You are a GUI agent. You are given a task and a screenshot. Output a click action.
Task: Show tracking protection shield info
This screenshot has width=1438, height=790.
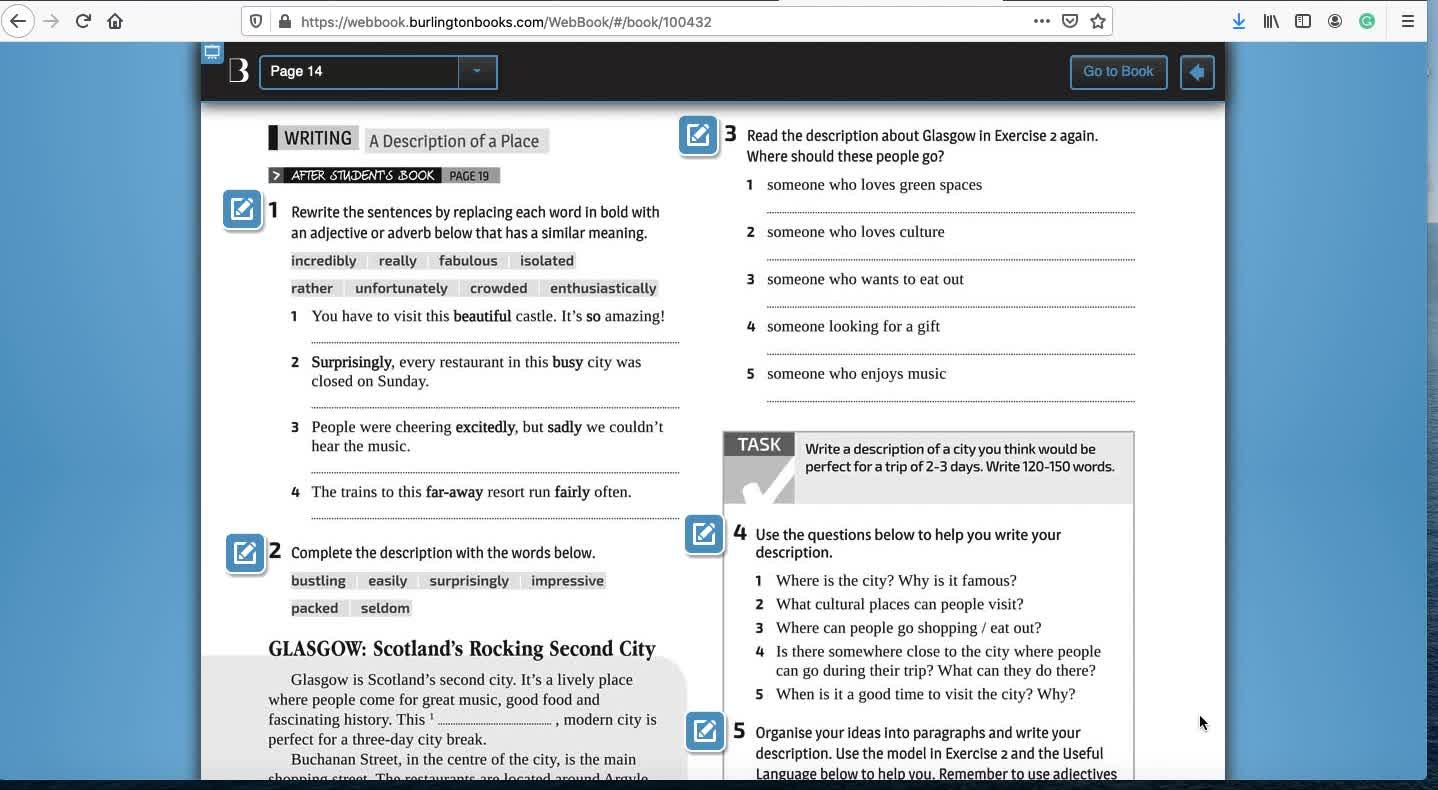256,21
